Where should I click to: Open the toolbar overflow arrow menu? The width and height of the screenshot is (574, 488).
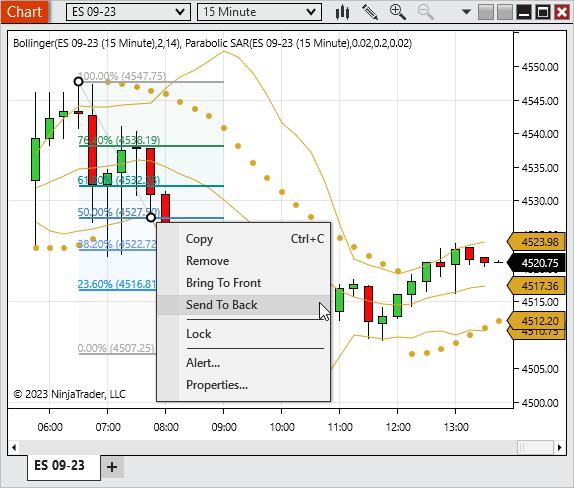click(466, 12)
